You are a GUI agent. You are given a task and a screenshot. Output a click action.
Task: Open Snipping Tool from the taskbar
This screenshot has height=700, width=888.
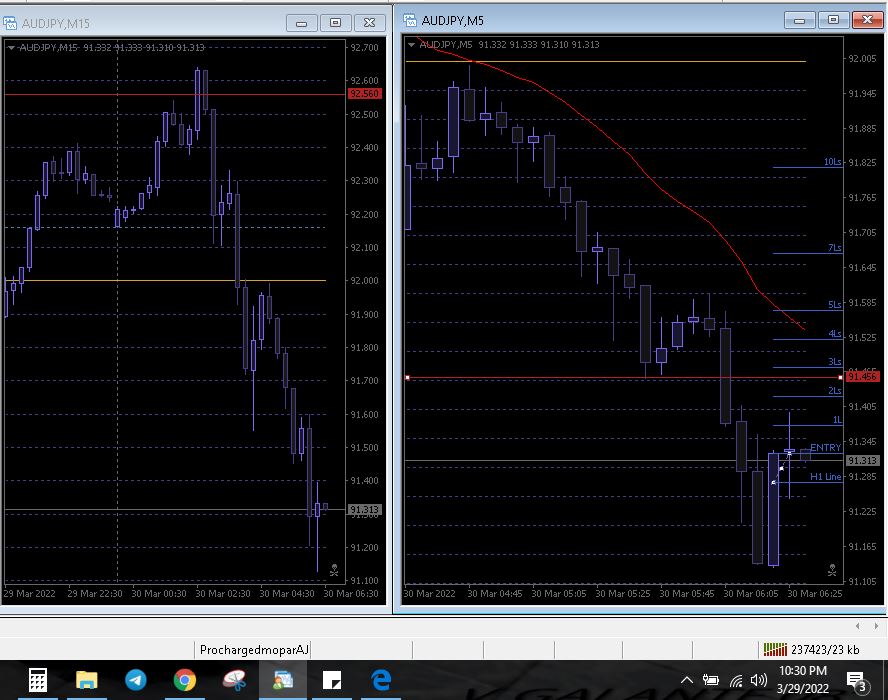[x=234, y=680]
